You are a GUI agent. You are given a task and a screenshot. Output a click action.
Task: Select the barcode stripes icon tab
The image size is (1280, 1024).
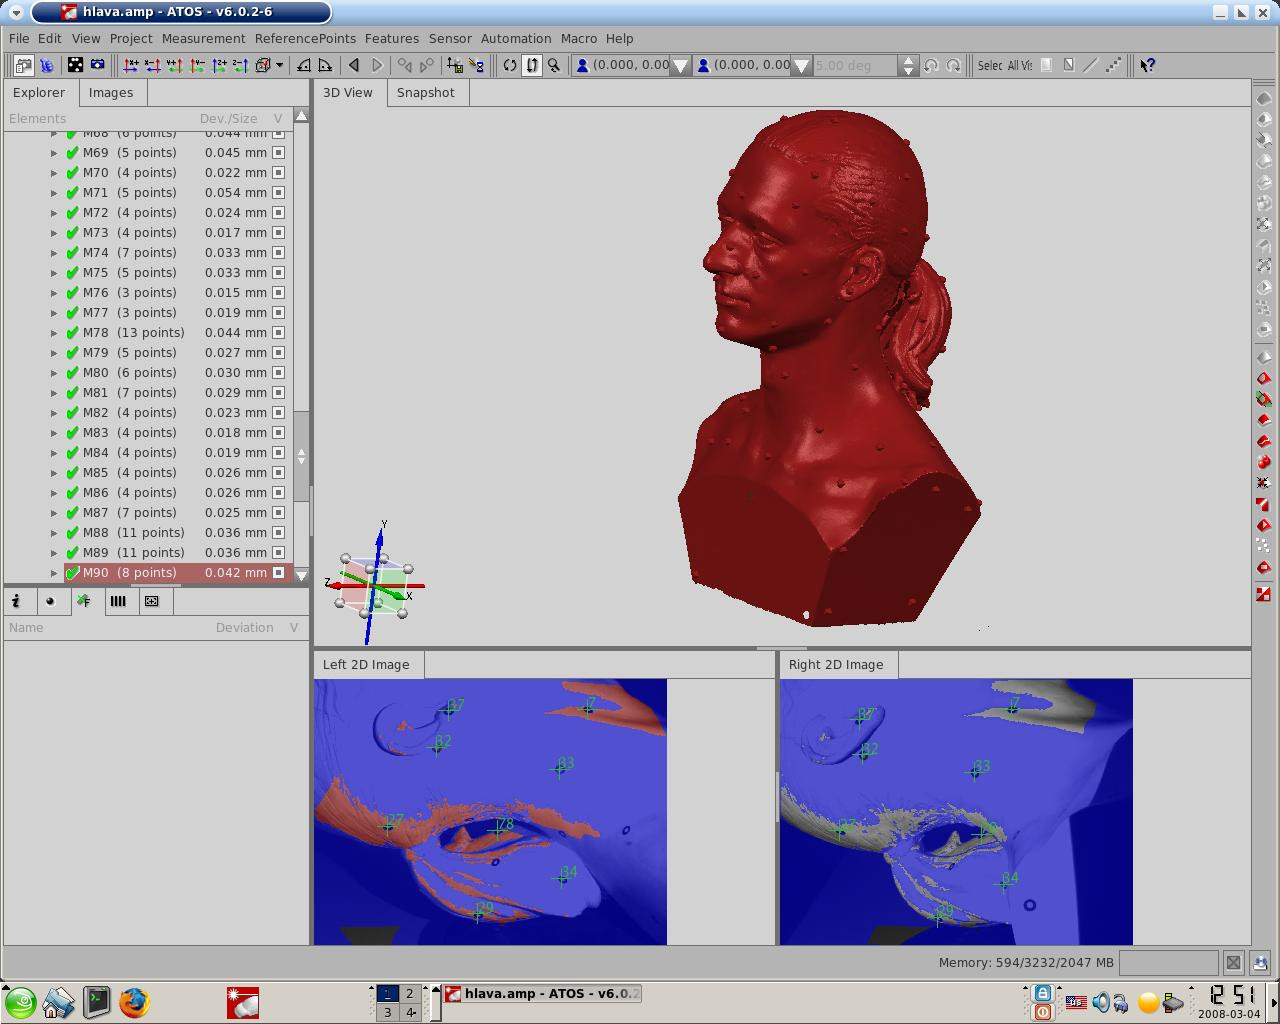(x=118, y=601)
